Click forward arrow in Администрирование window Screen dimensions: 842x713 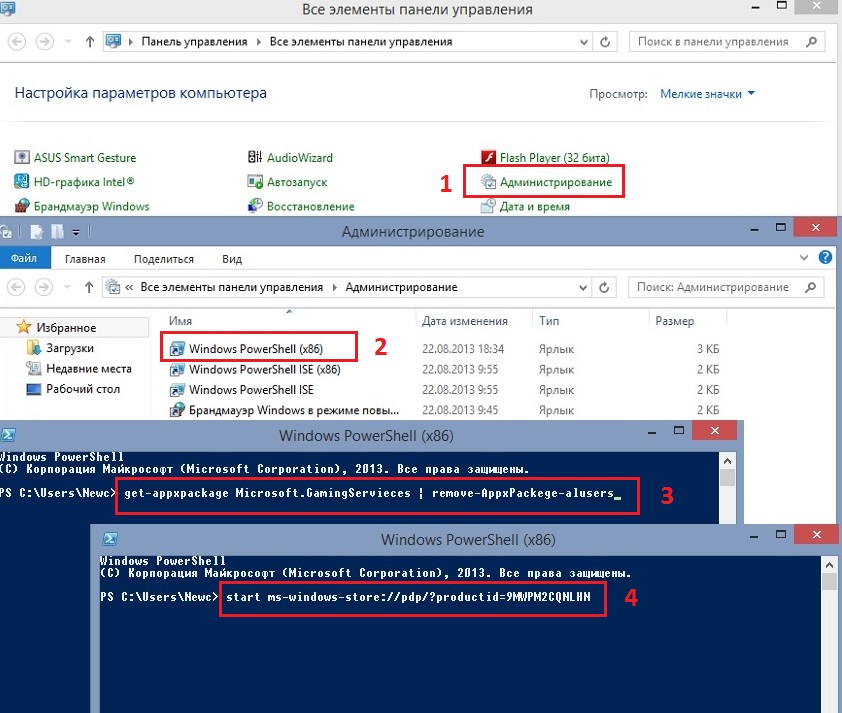point(43,287)
